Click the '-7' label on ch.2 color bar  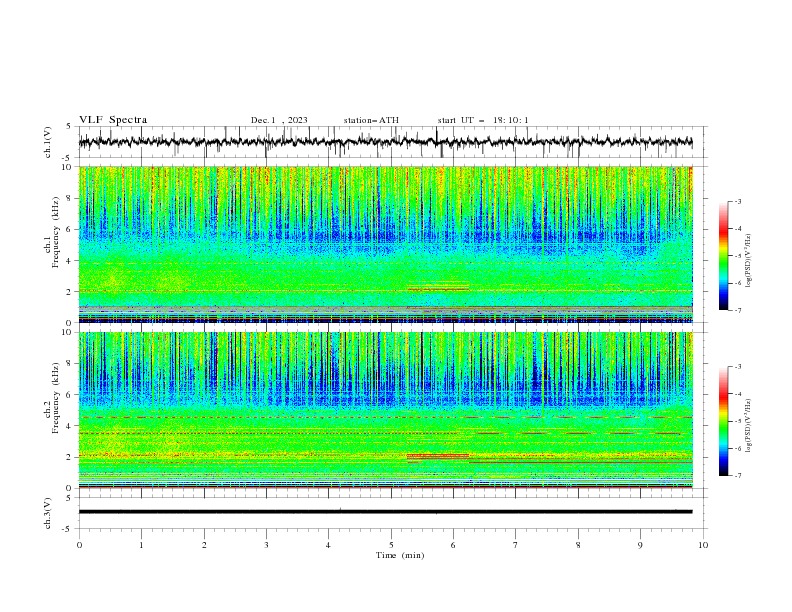[737, 475]
